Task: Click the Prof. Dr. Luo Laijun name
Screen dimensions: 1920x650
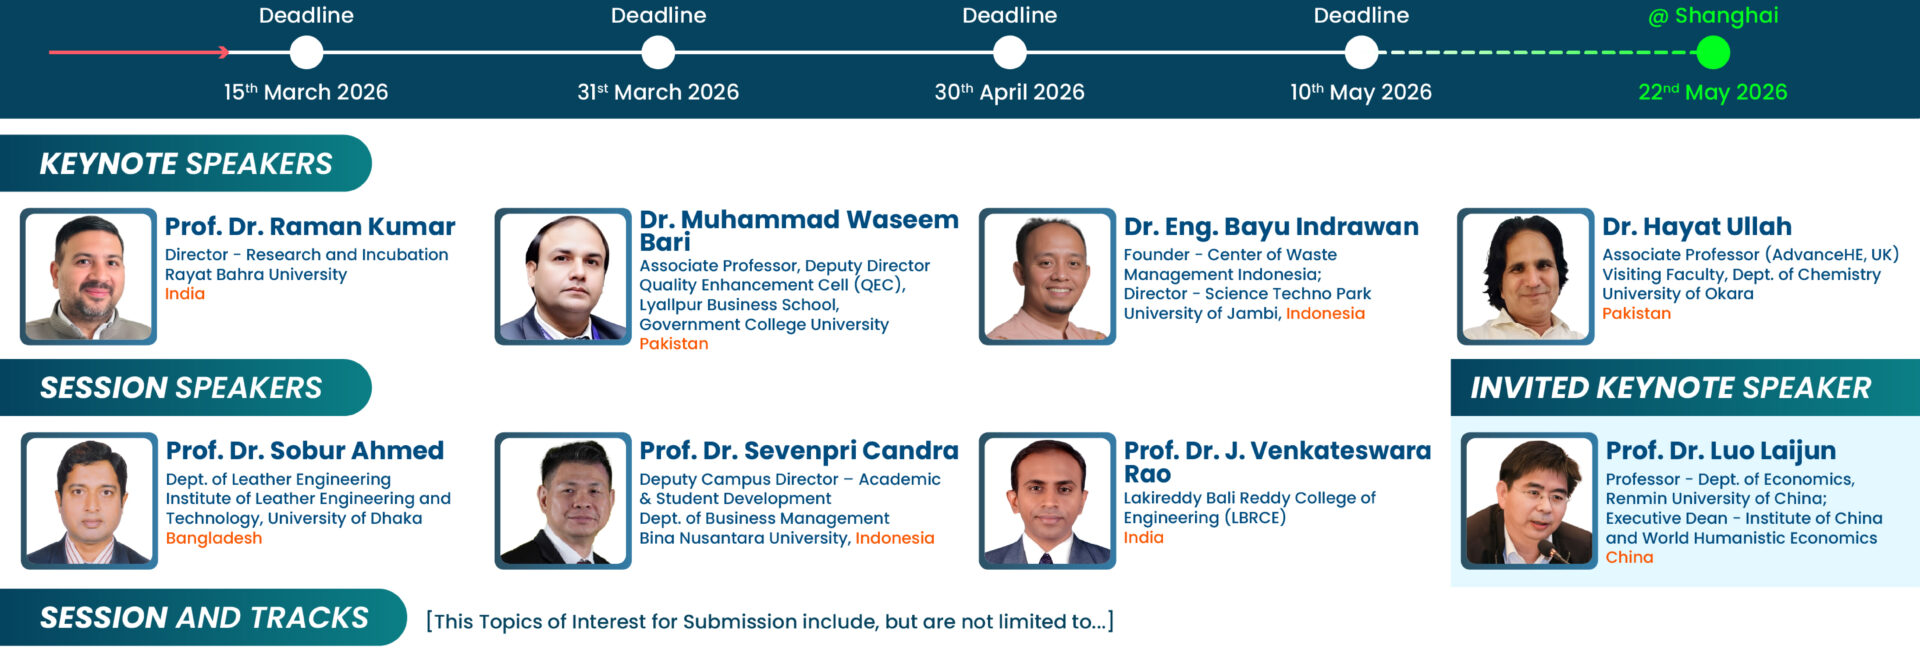Action: click(x=1720, y=451)
